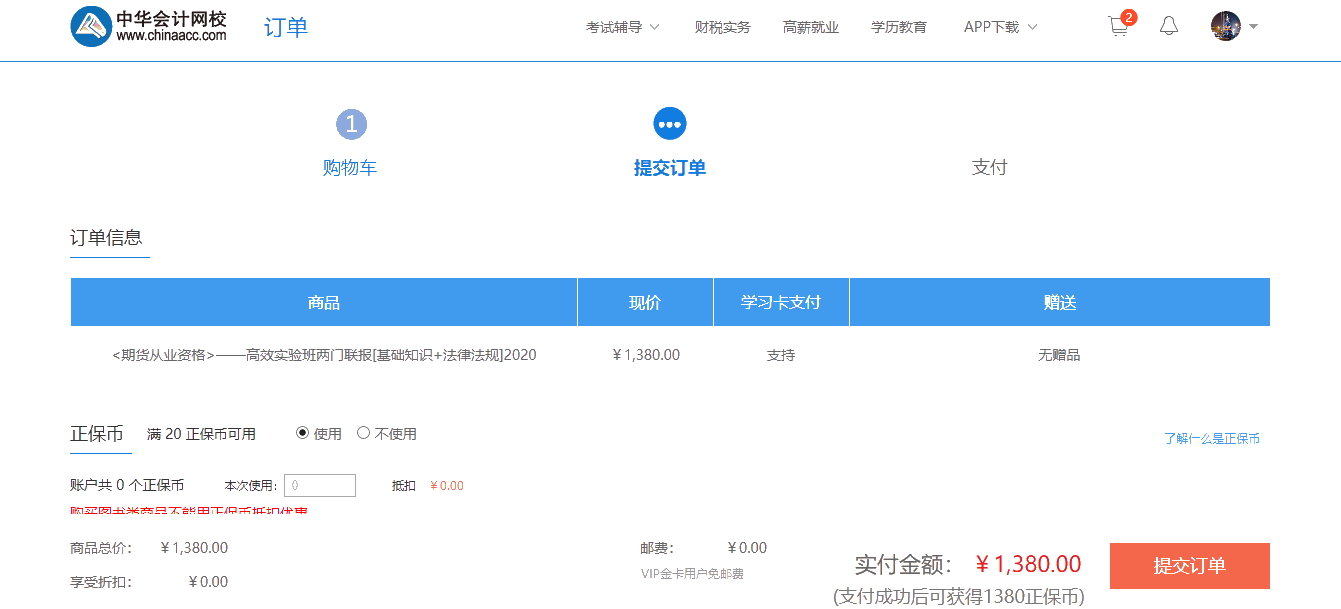Click the notification bell icon

click(1169, 27)
